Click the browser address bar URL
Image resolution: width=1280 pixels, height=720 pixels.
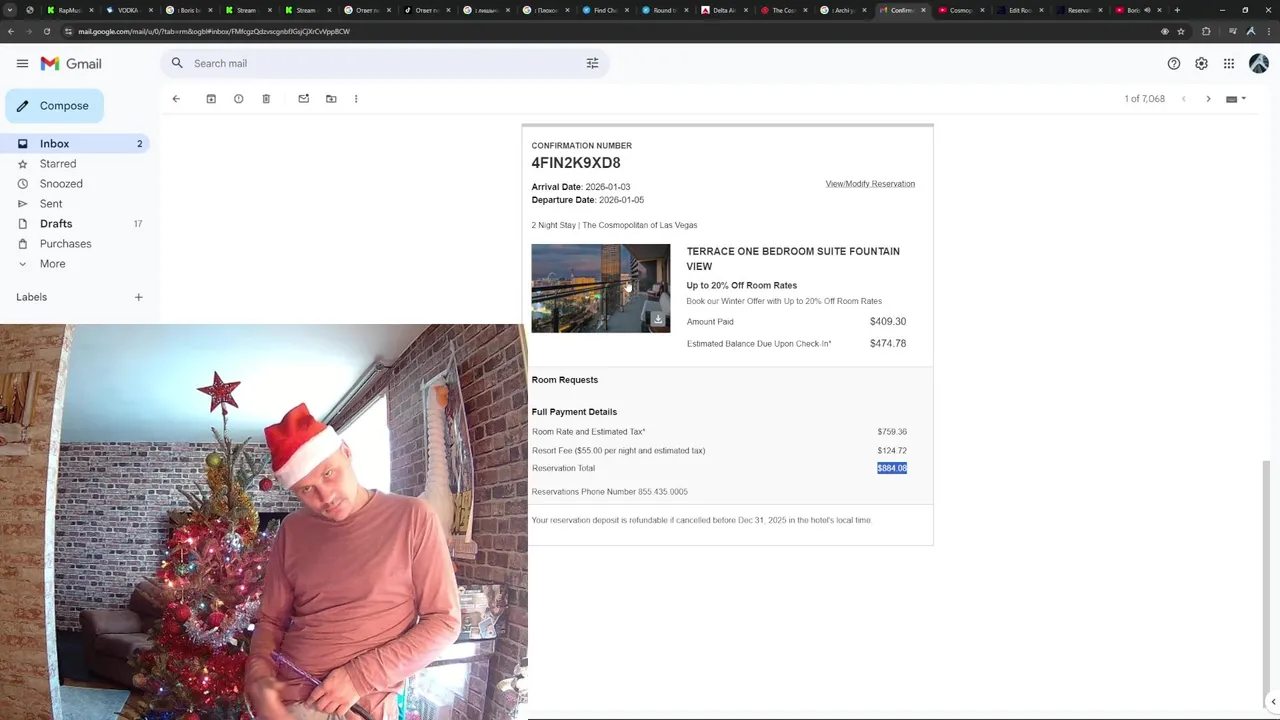click(214, 31)
